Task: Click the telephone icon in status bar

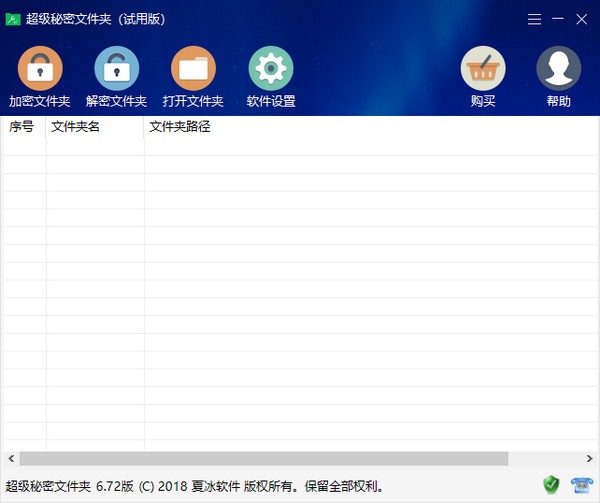Action: point(581,485)
